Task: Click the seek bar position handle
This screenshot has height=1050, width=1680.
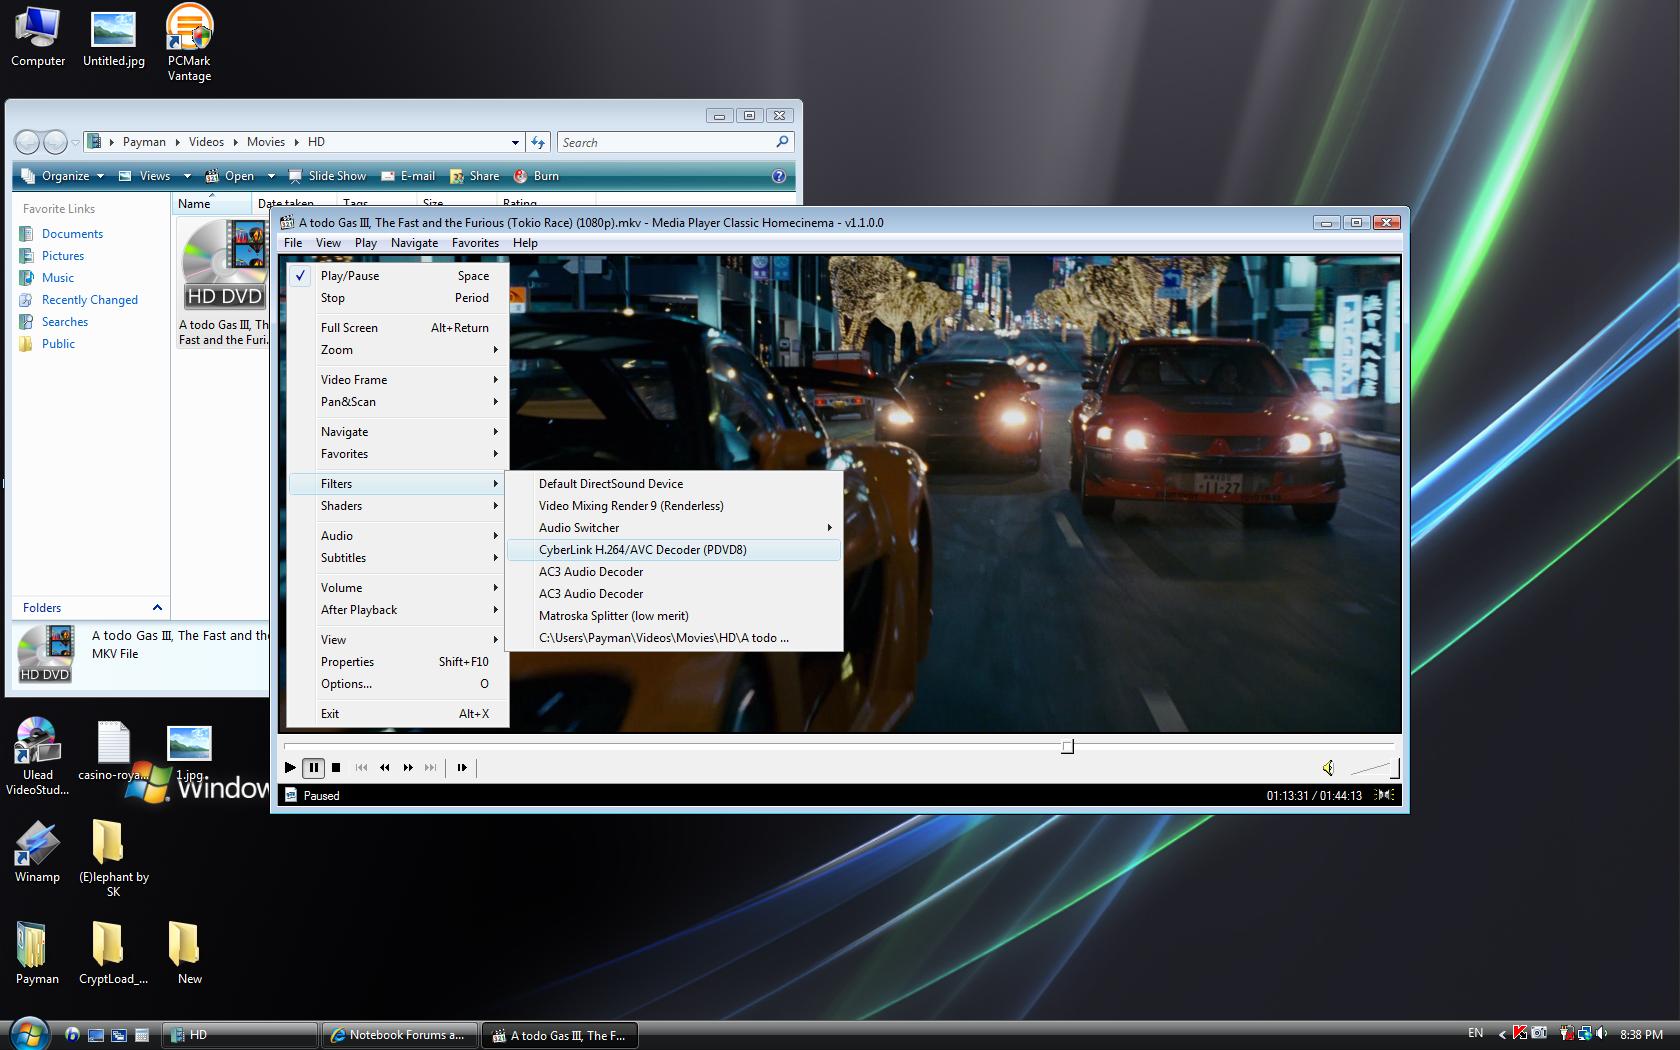Action: [1067, 746]
